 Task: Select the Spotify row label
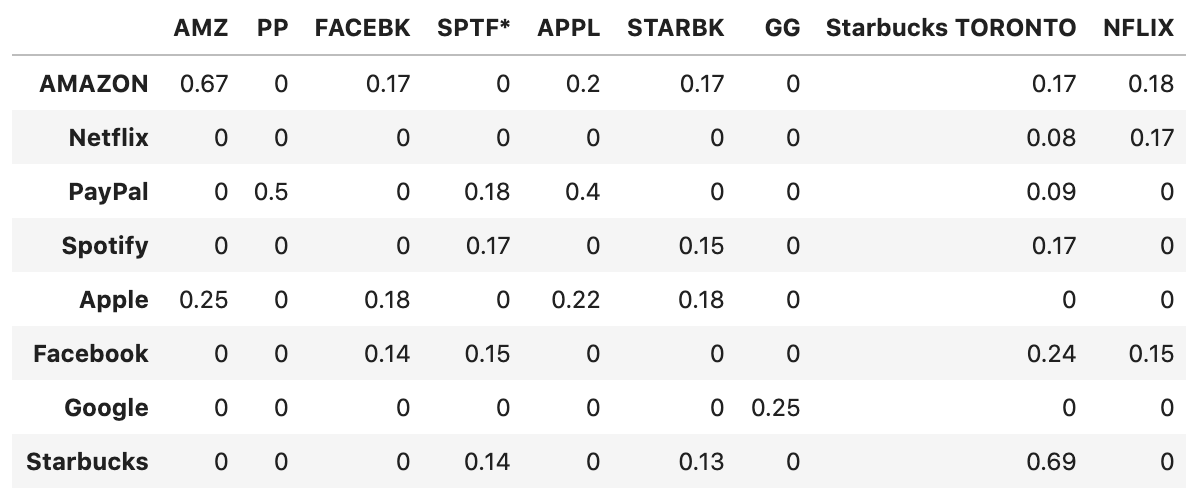click(105, 246)
